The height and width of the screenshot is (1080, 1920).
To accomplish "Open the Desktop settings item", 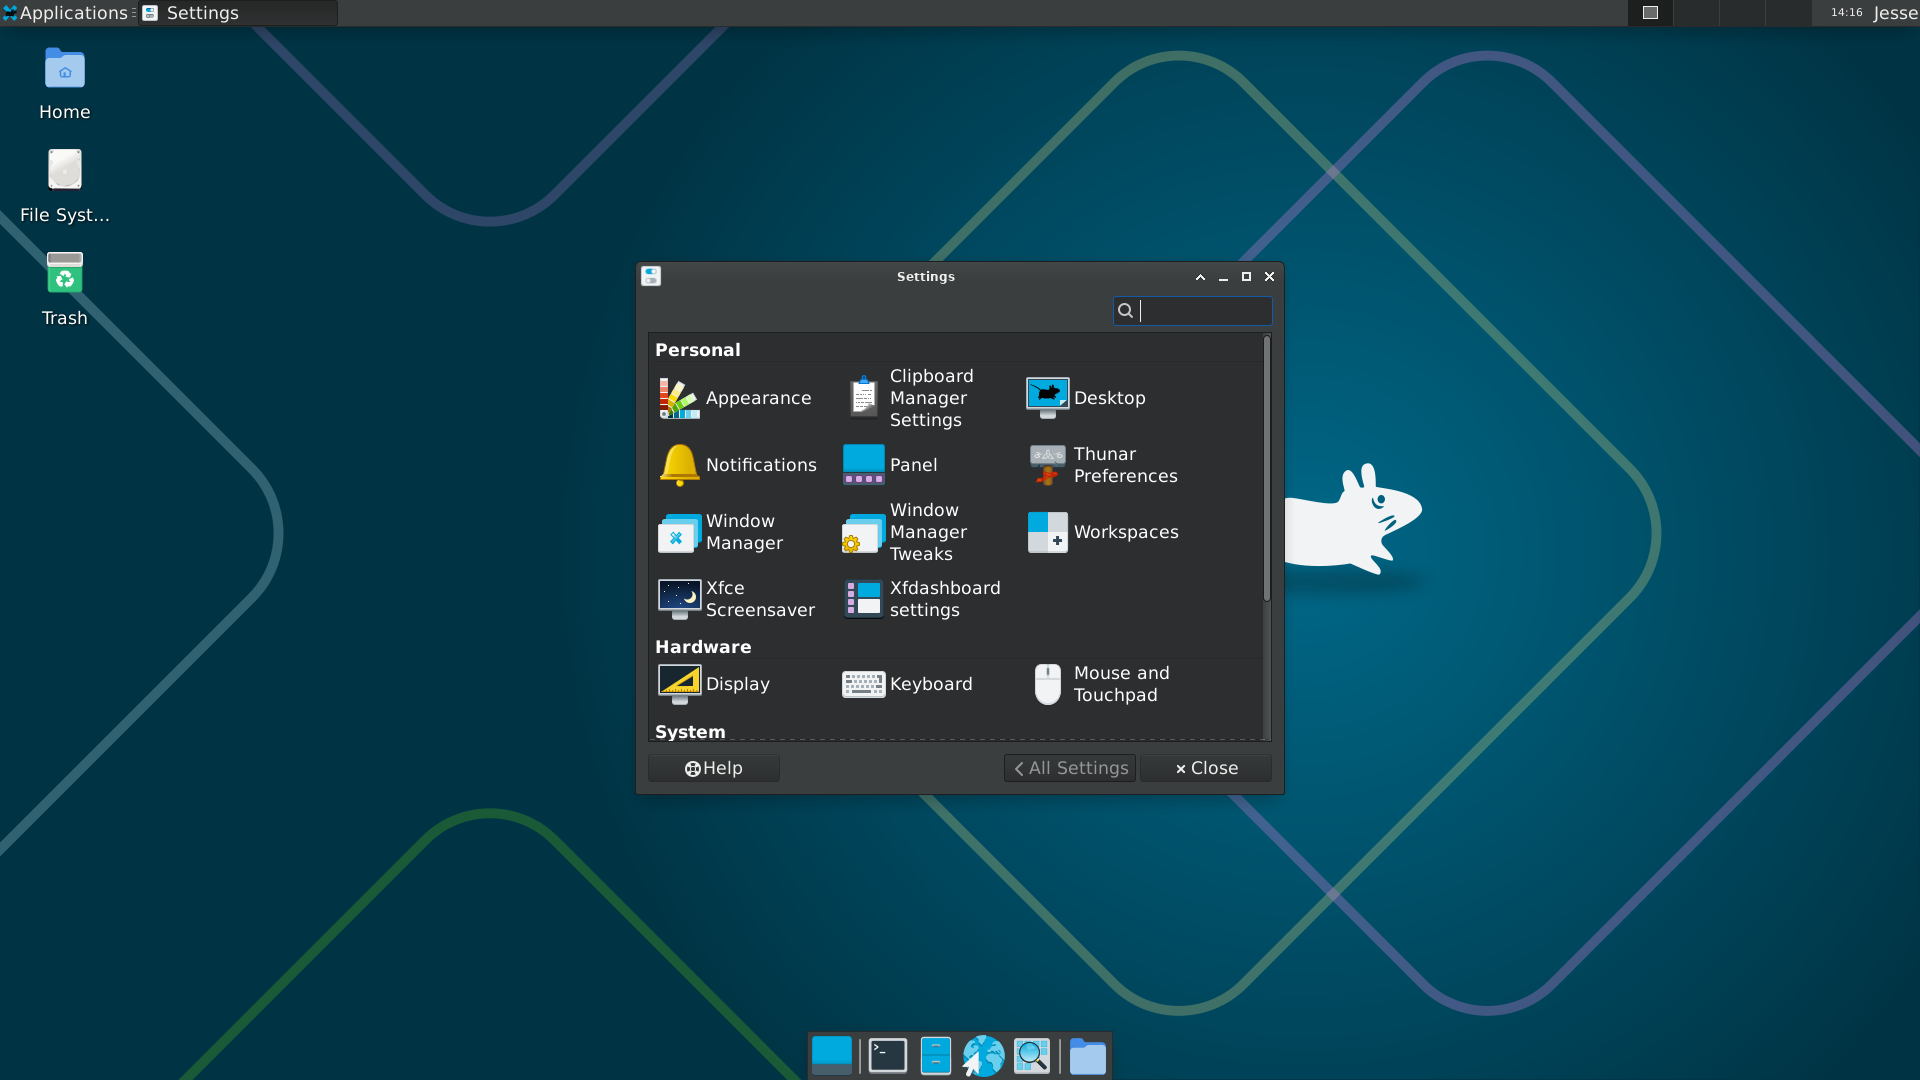I will 1087,398.
